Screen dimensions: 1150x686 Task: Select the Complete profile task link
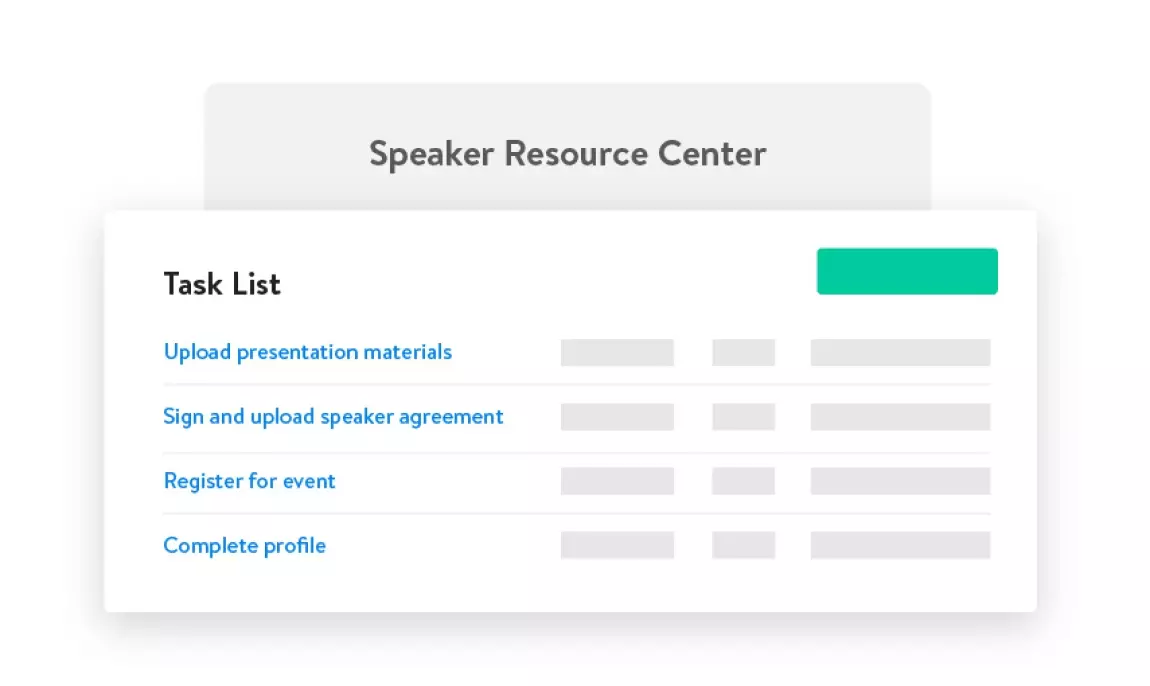[244, 545]
